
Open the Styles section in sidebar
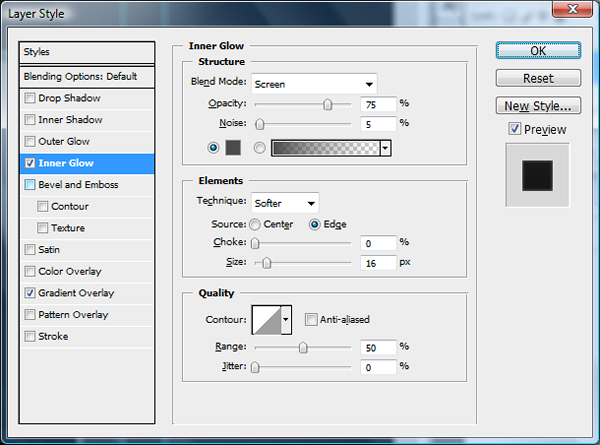tap(88, 52)
